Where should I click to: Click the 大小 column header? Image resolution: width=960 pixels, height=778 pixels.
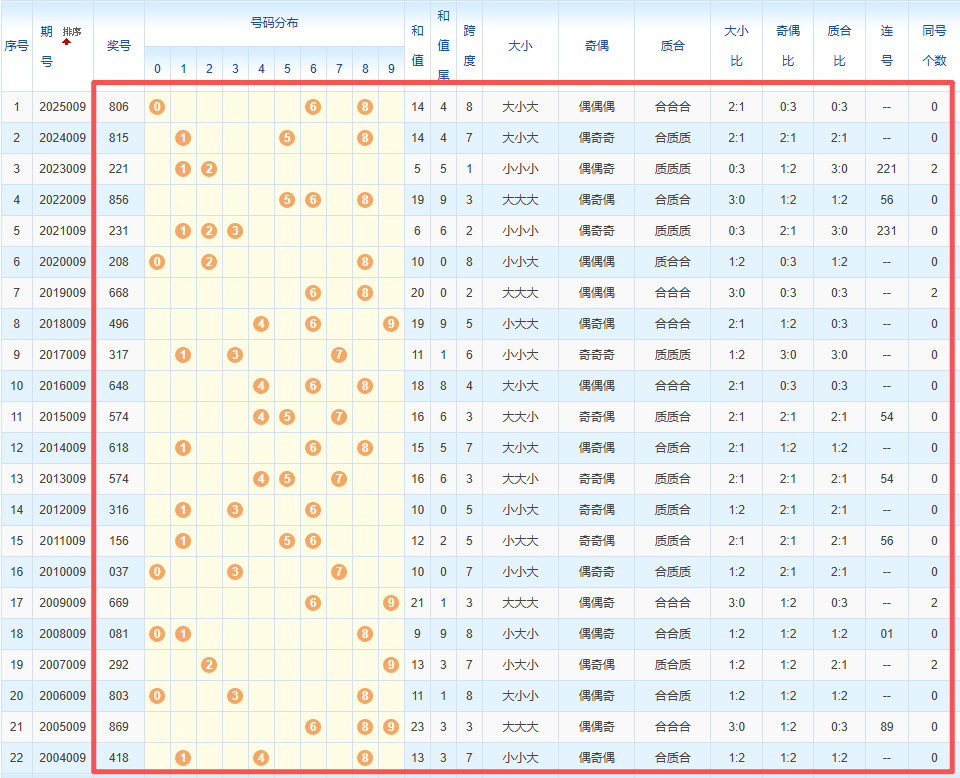tap(520, 46)
